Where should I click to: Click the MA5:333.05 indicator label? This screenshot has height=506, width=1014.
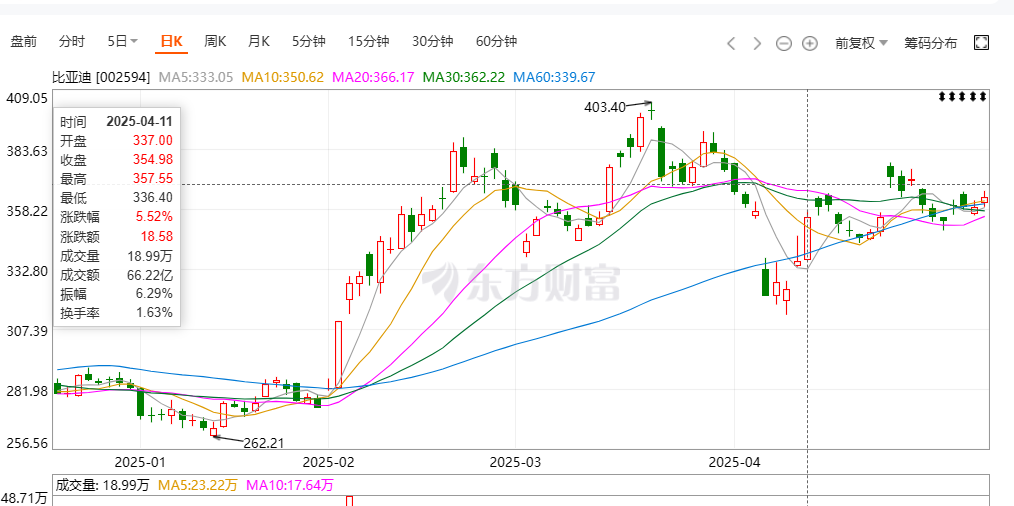pos(196,78)
